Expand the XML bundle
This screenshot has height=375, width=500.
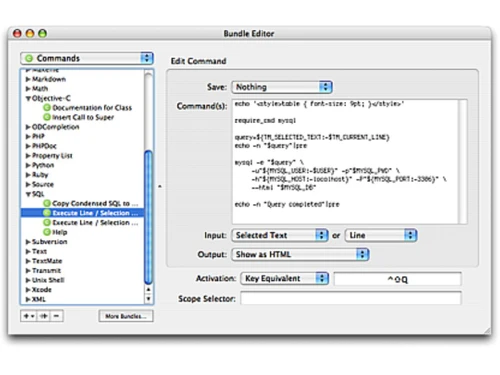pyautogui.click(x=28, y=299)
